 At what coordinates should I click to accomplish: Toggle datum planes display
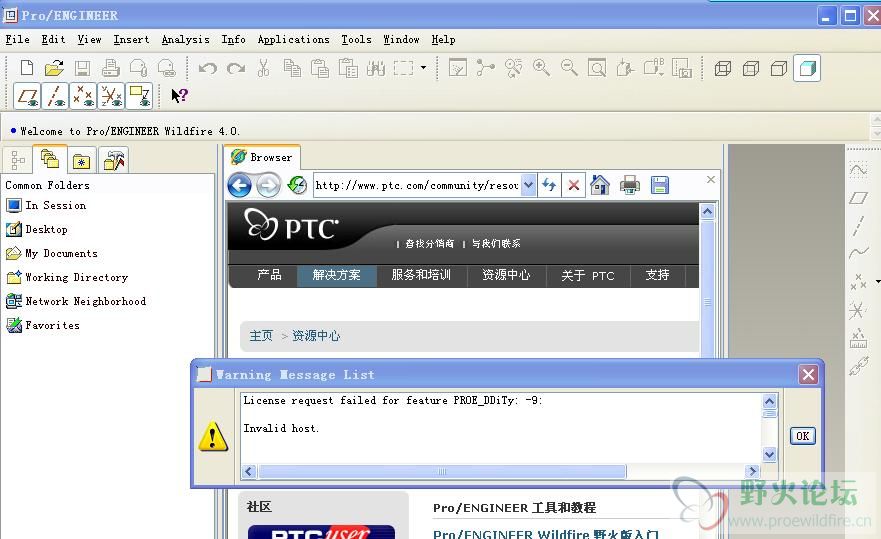tap(27, 96)
